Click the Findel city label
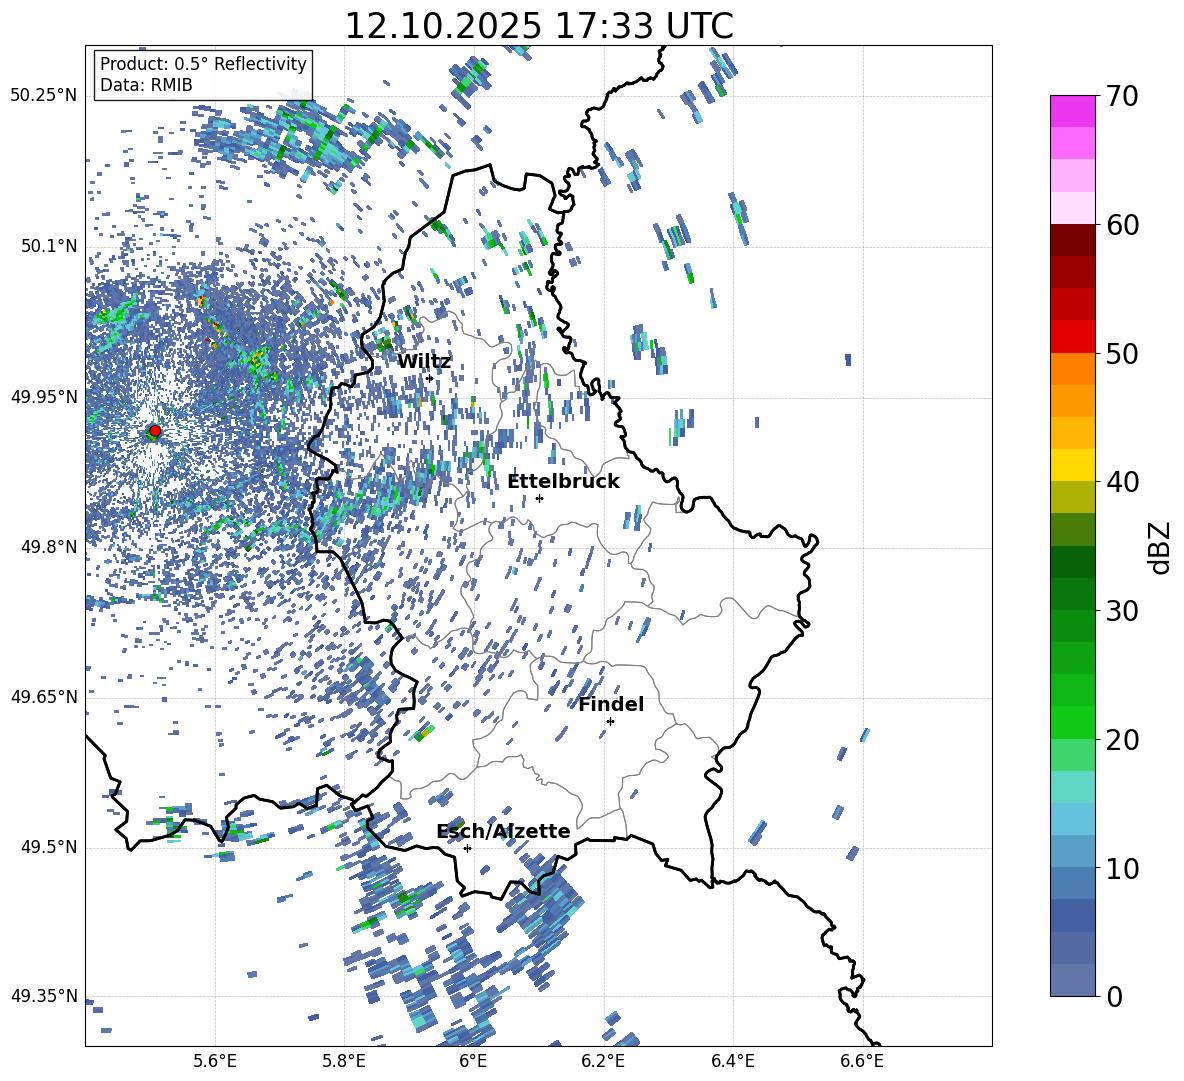The image size is (1184, 1081). pyautogui.click(x=611, y=705)
